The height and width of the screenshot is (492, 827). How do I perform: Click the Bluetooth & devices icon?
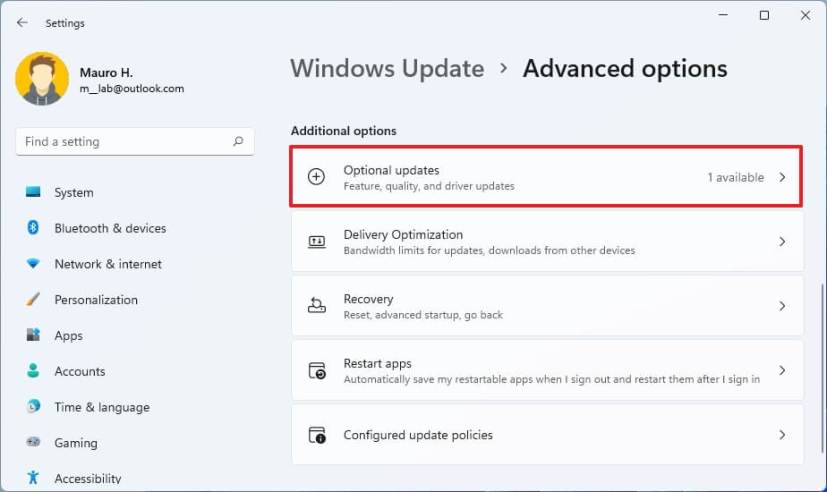(33, 228)
